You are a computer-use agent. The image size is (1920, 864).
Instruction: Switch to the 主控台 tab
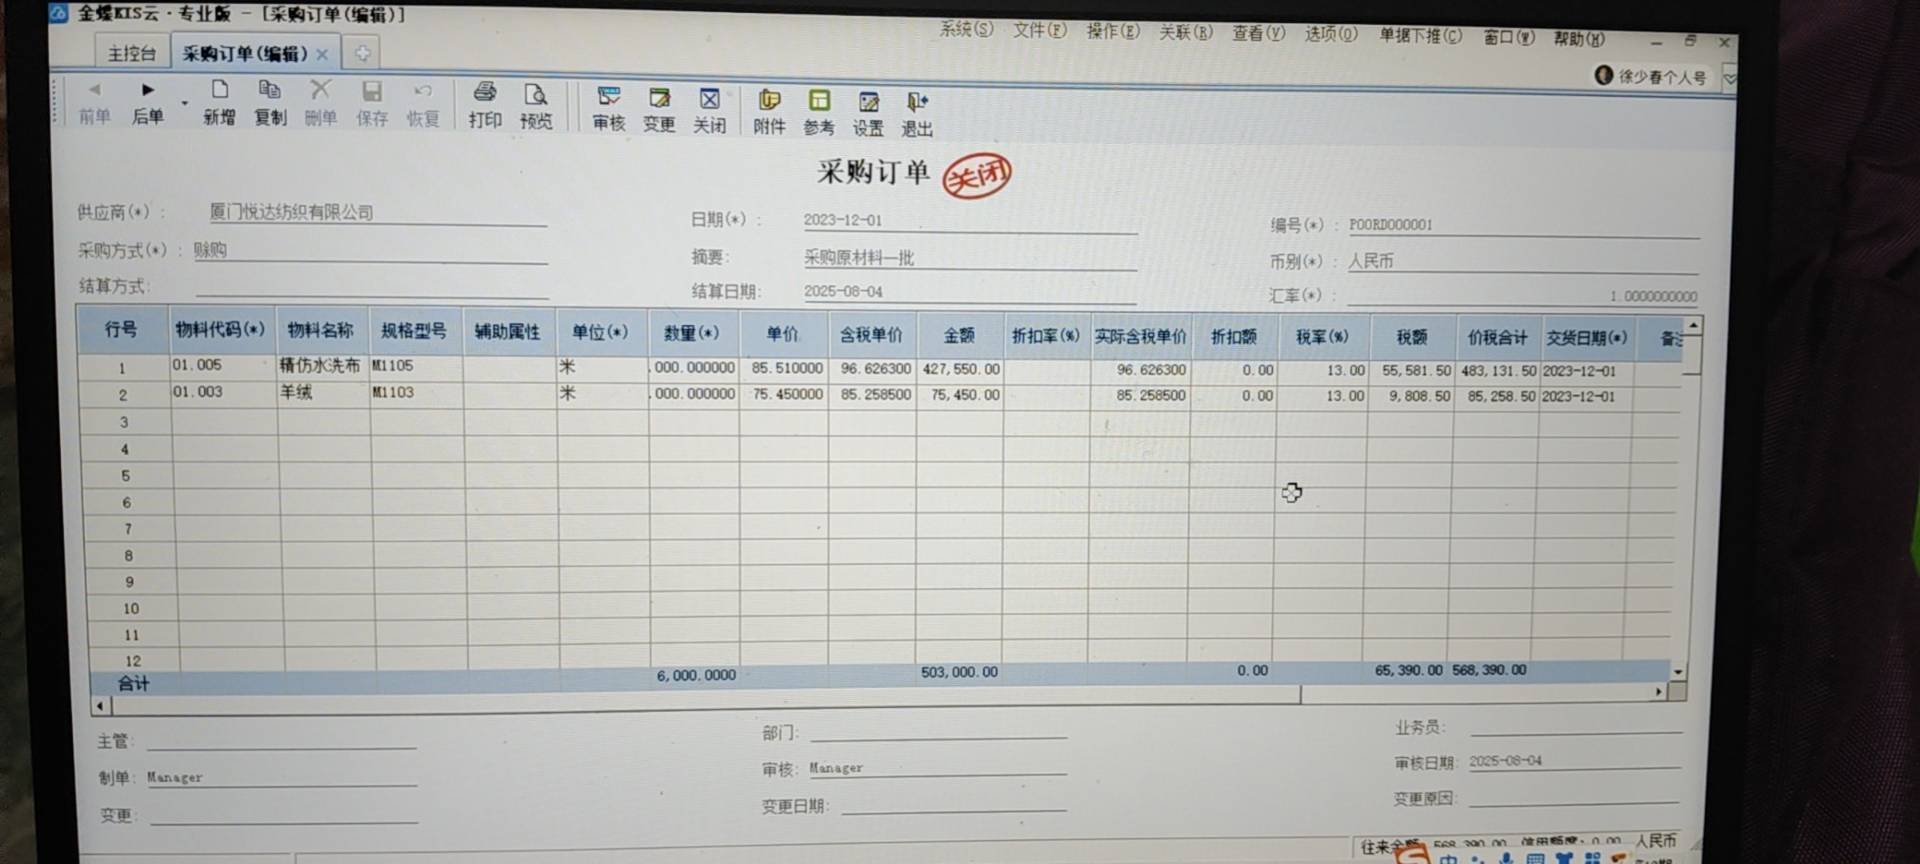[131, 53]
